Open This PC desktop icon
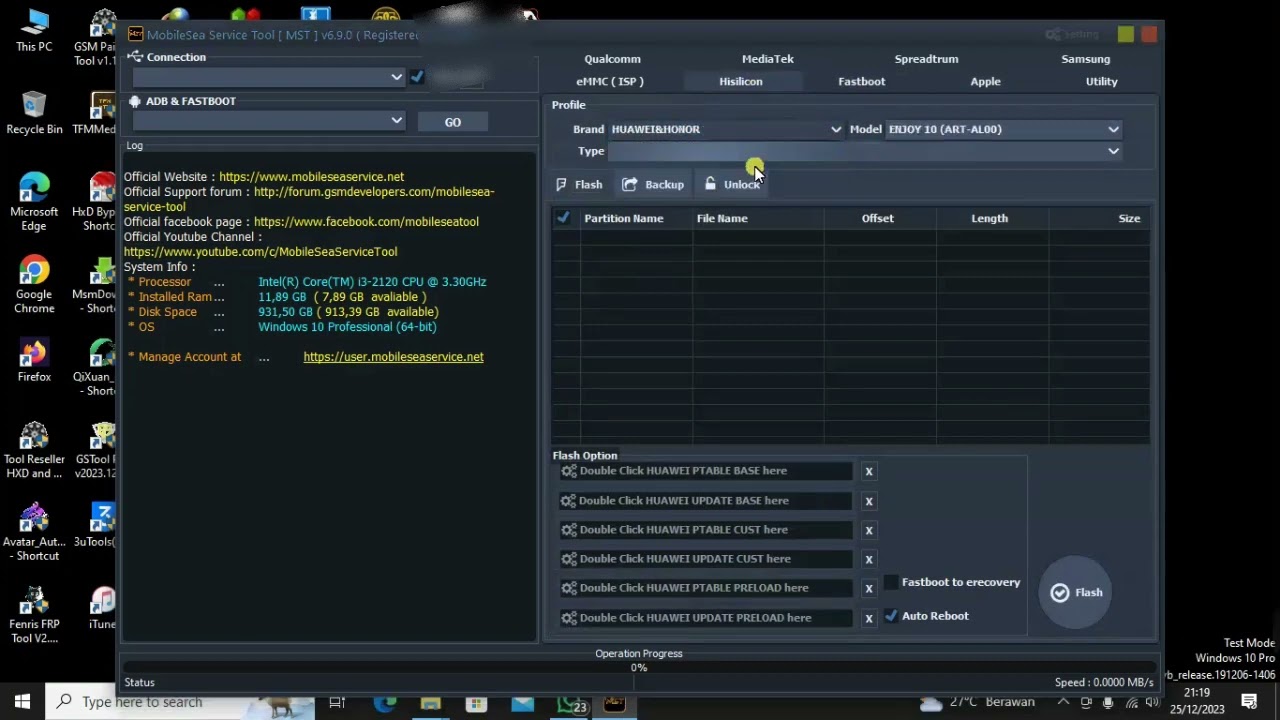 (x=34, y=30)
